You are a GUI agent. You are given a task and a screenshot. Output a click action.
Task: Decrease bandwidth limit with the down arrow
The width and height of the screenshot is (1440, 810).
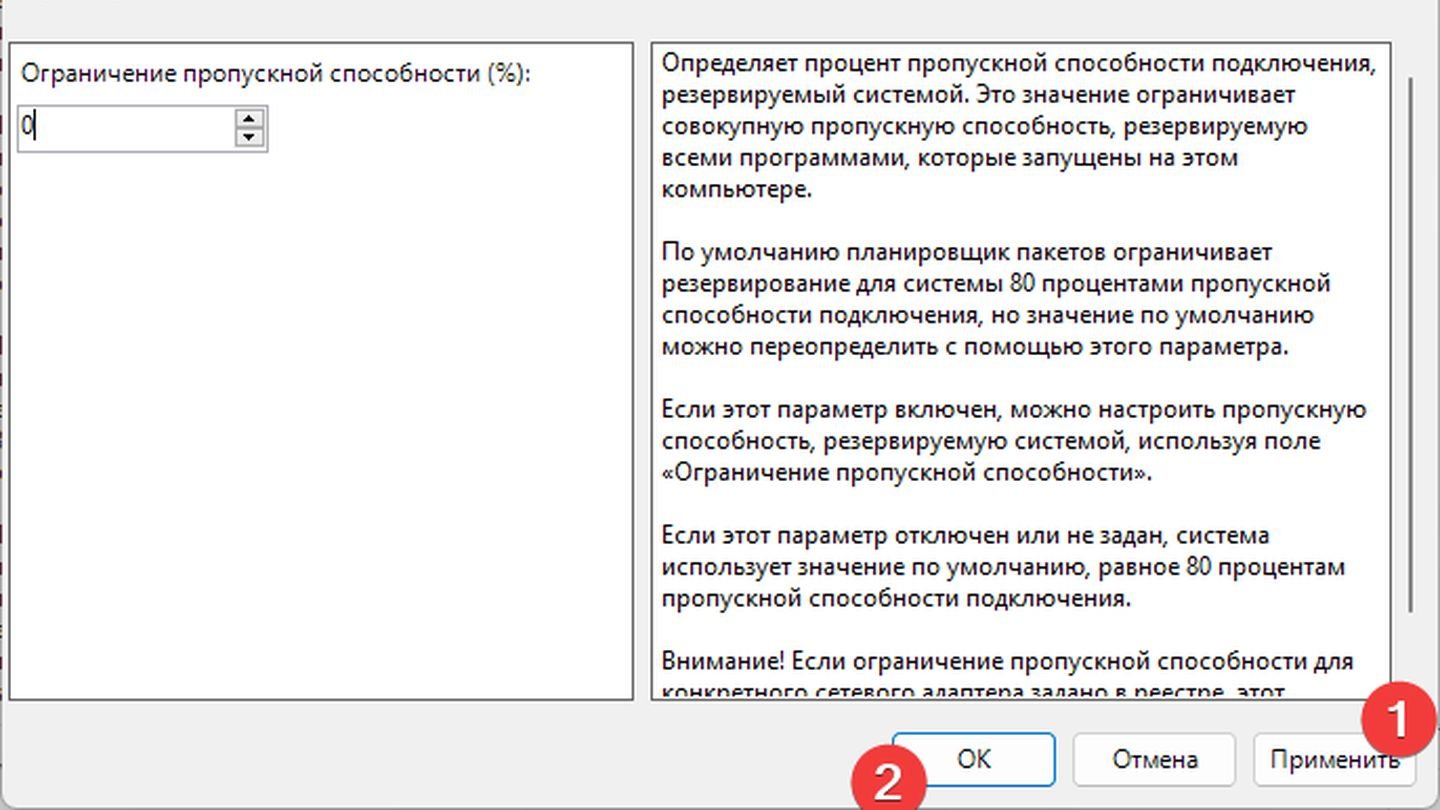point(249,137)
